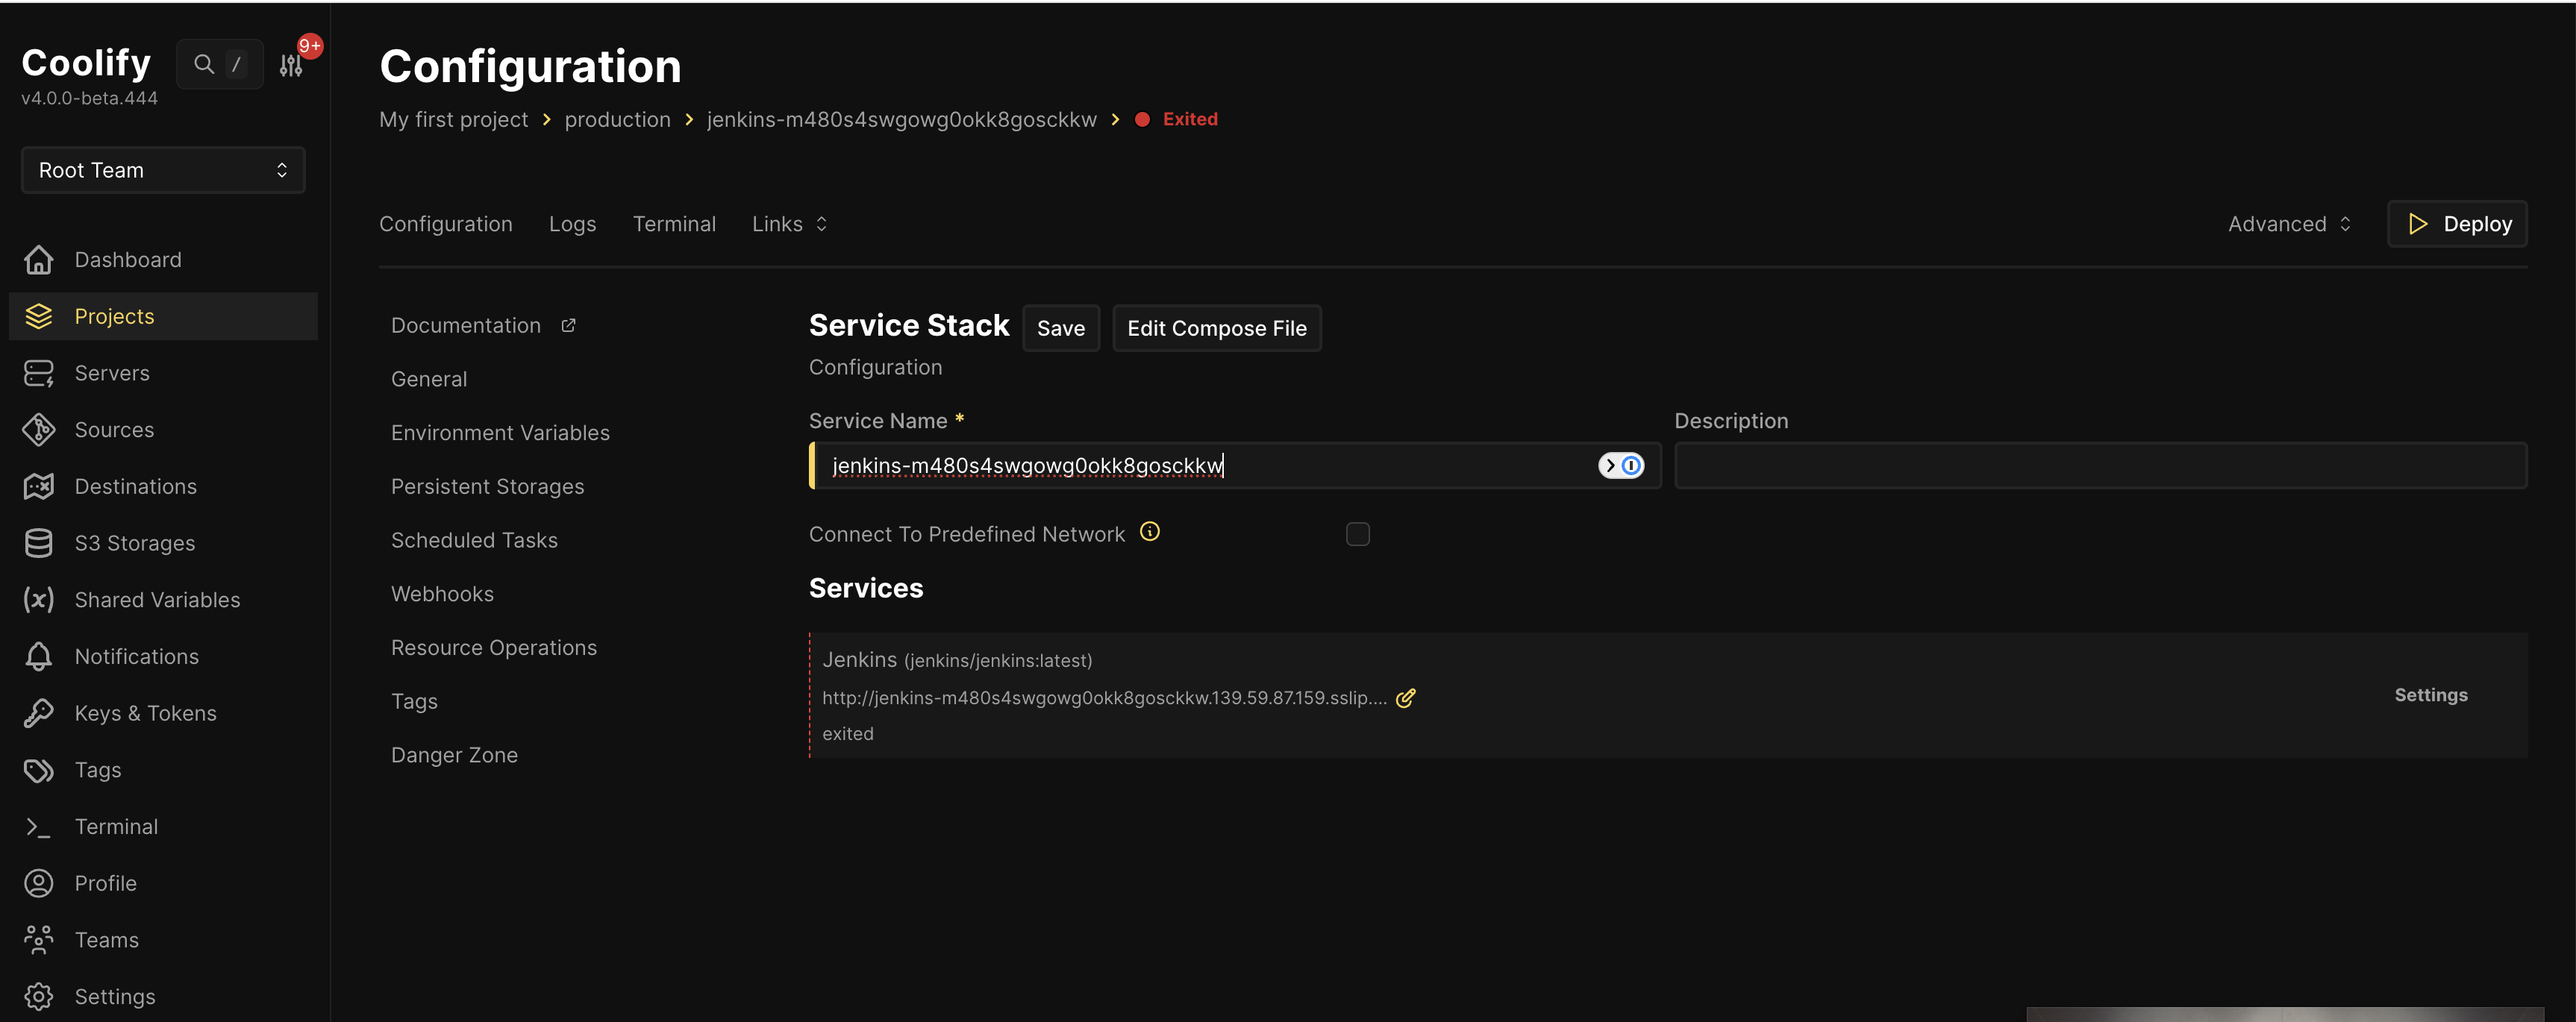Click the Keys & Tokens key icon
This screenshot has height=1022, width=2576.
coord(39,712)
